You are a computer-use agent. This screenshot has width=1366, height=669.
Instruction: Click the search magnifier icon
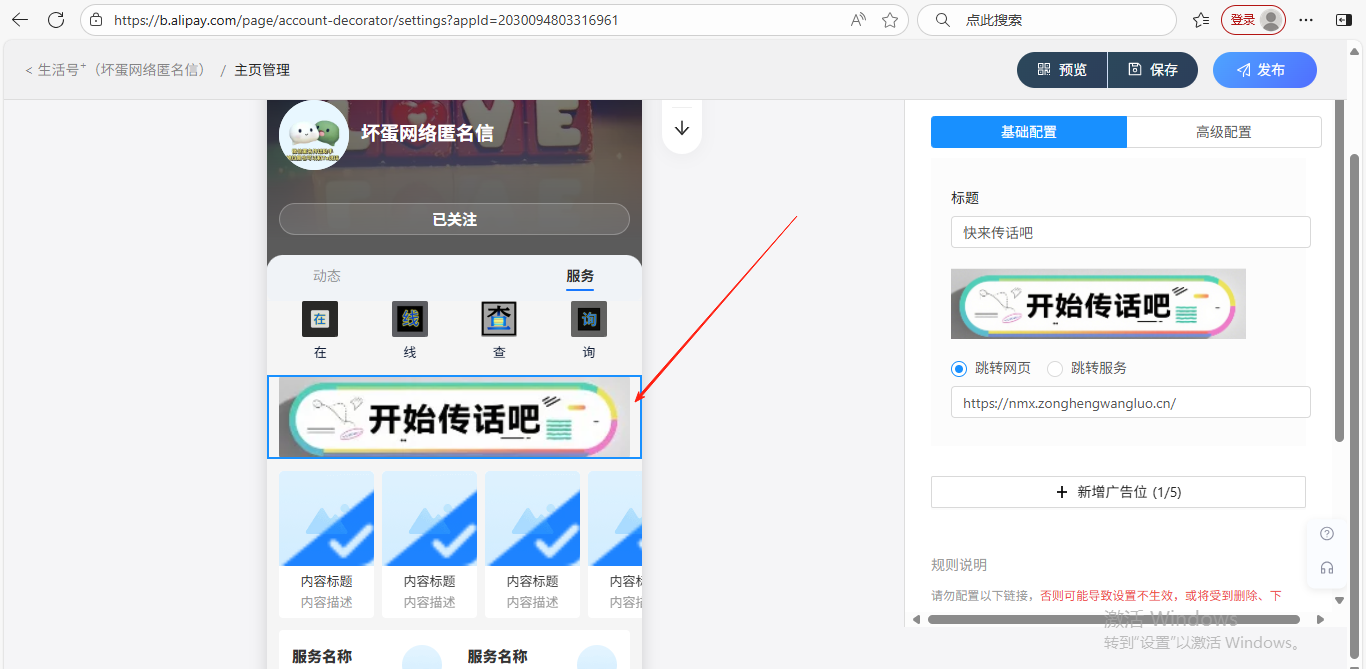click(941, 20)
